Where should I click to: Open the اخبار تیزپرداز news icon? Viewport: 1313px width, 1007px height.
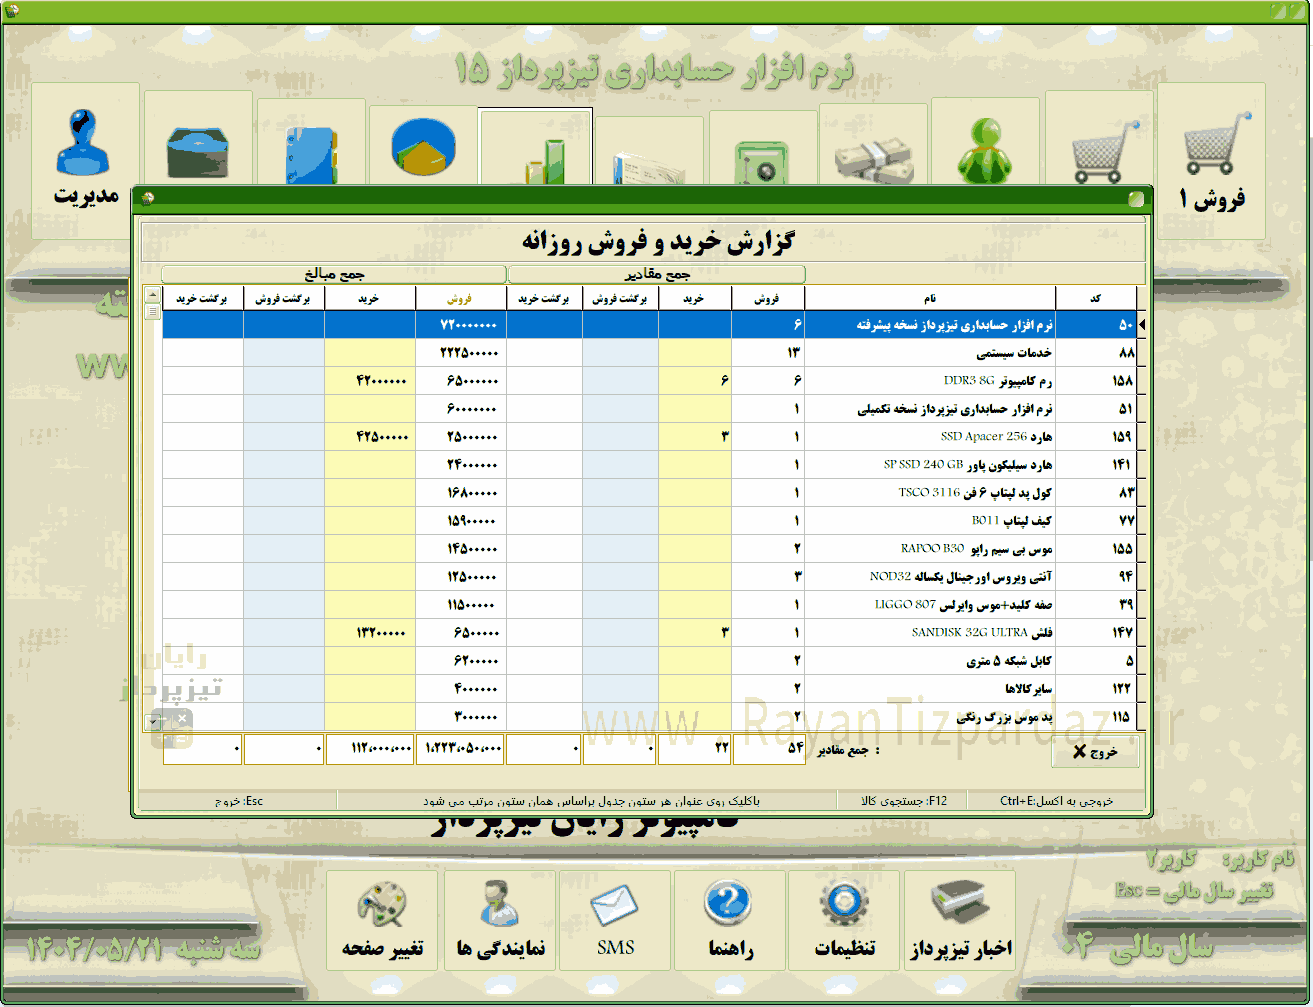960,920
